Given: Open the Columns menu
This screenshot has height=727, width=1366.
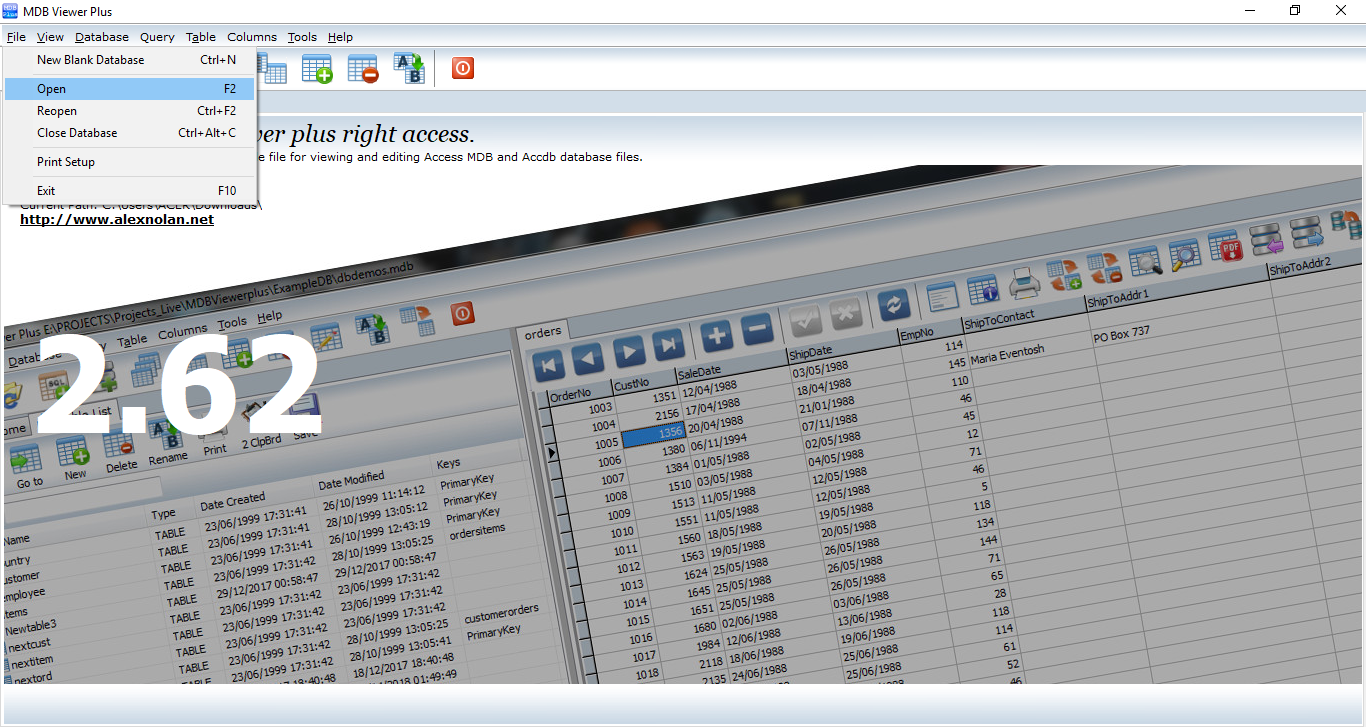Looking at the screenshot, I should (x=252, y=37).
